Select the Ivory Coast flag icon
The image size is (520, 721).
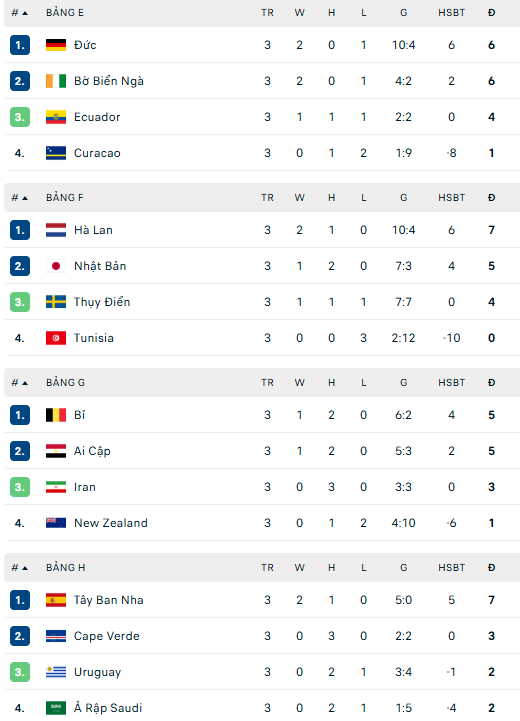(x=56, y=81)
